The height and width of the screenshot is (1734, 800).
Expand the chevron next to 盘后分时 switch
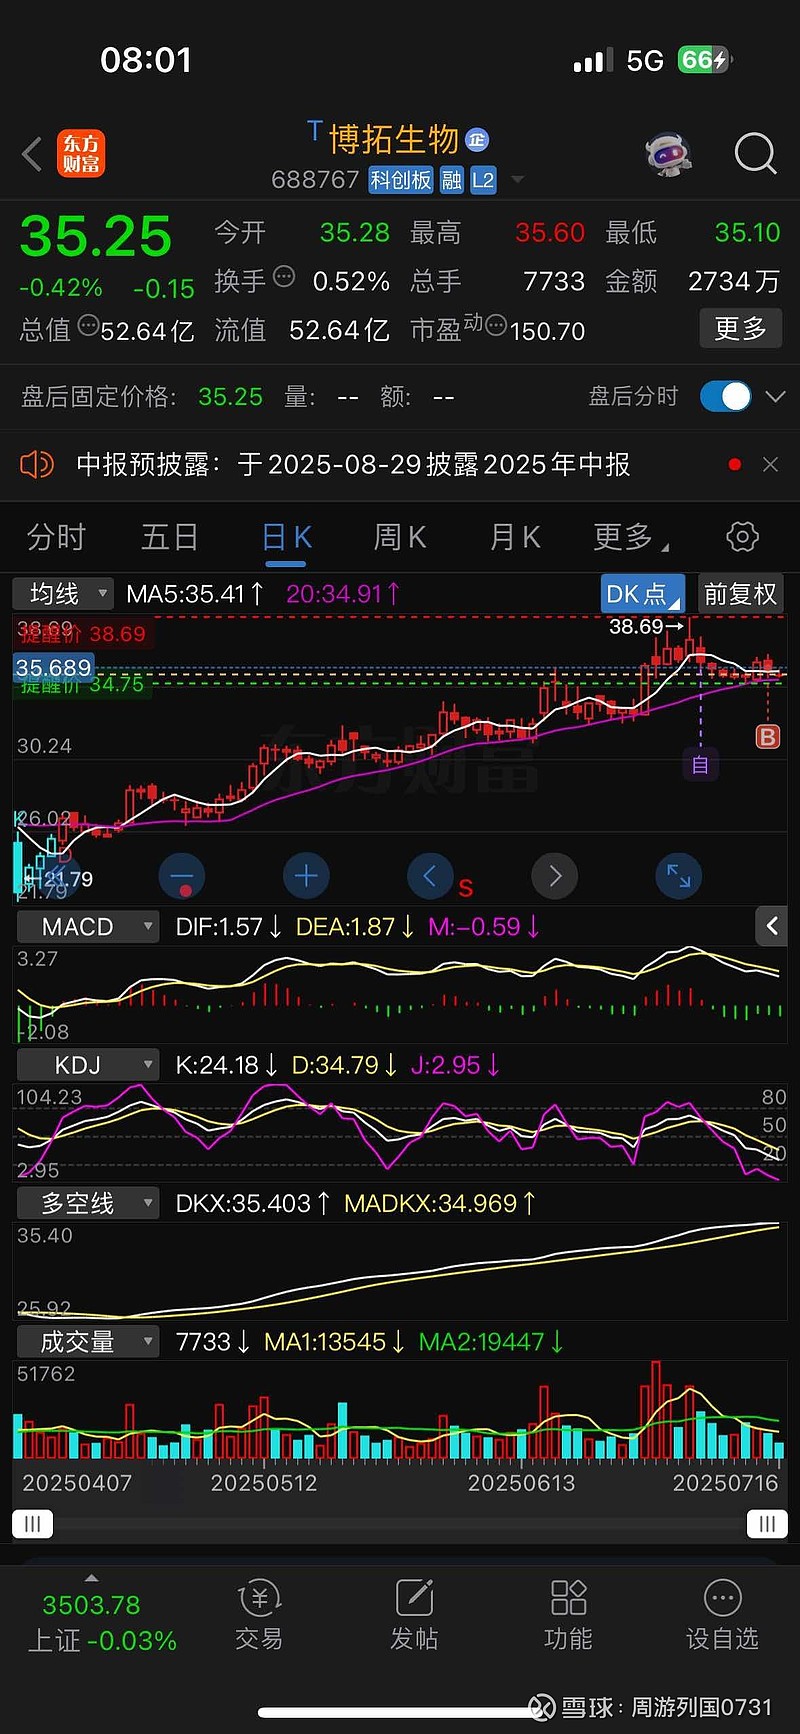(x=775, y=396)
